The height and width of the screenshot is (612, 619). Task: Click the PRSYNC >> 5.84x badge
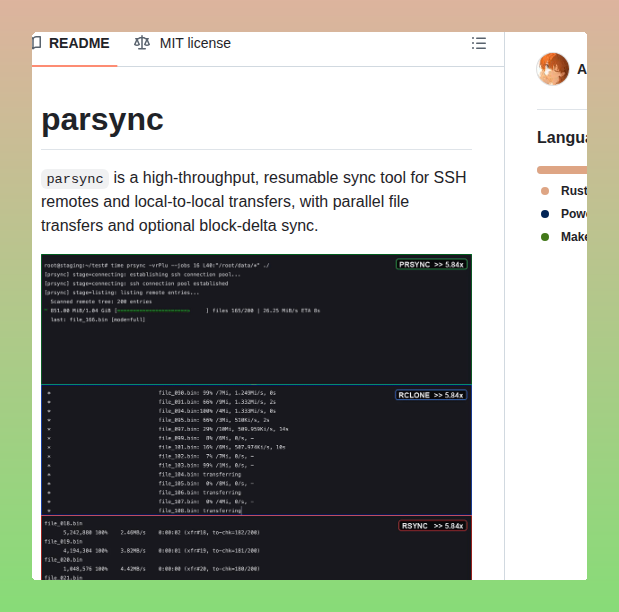431,265
